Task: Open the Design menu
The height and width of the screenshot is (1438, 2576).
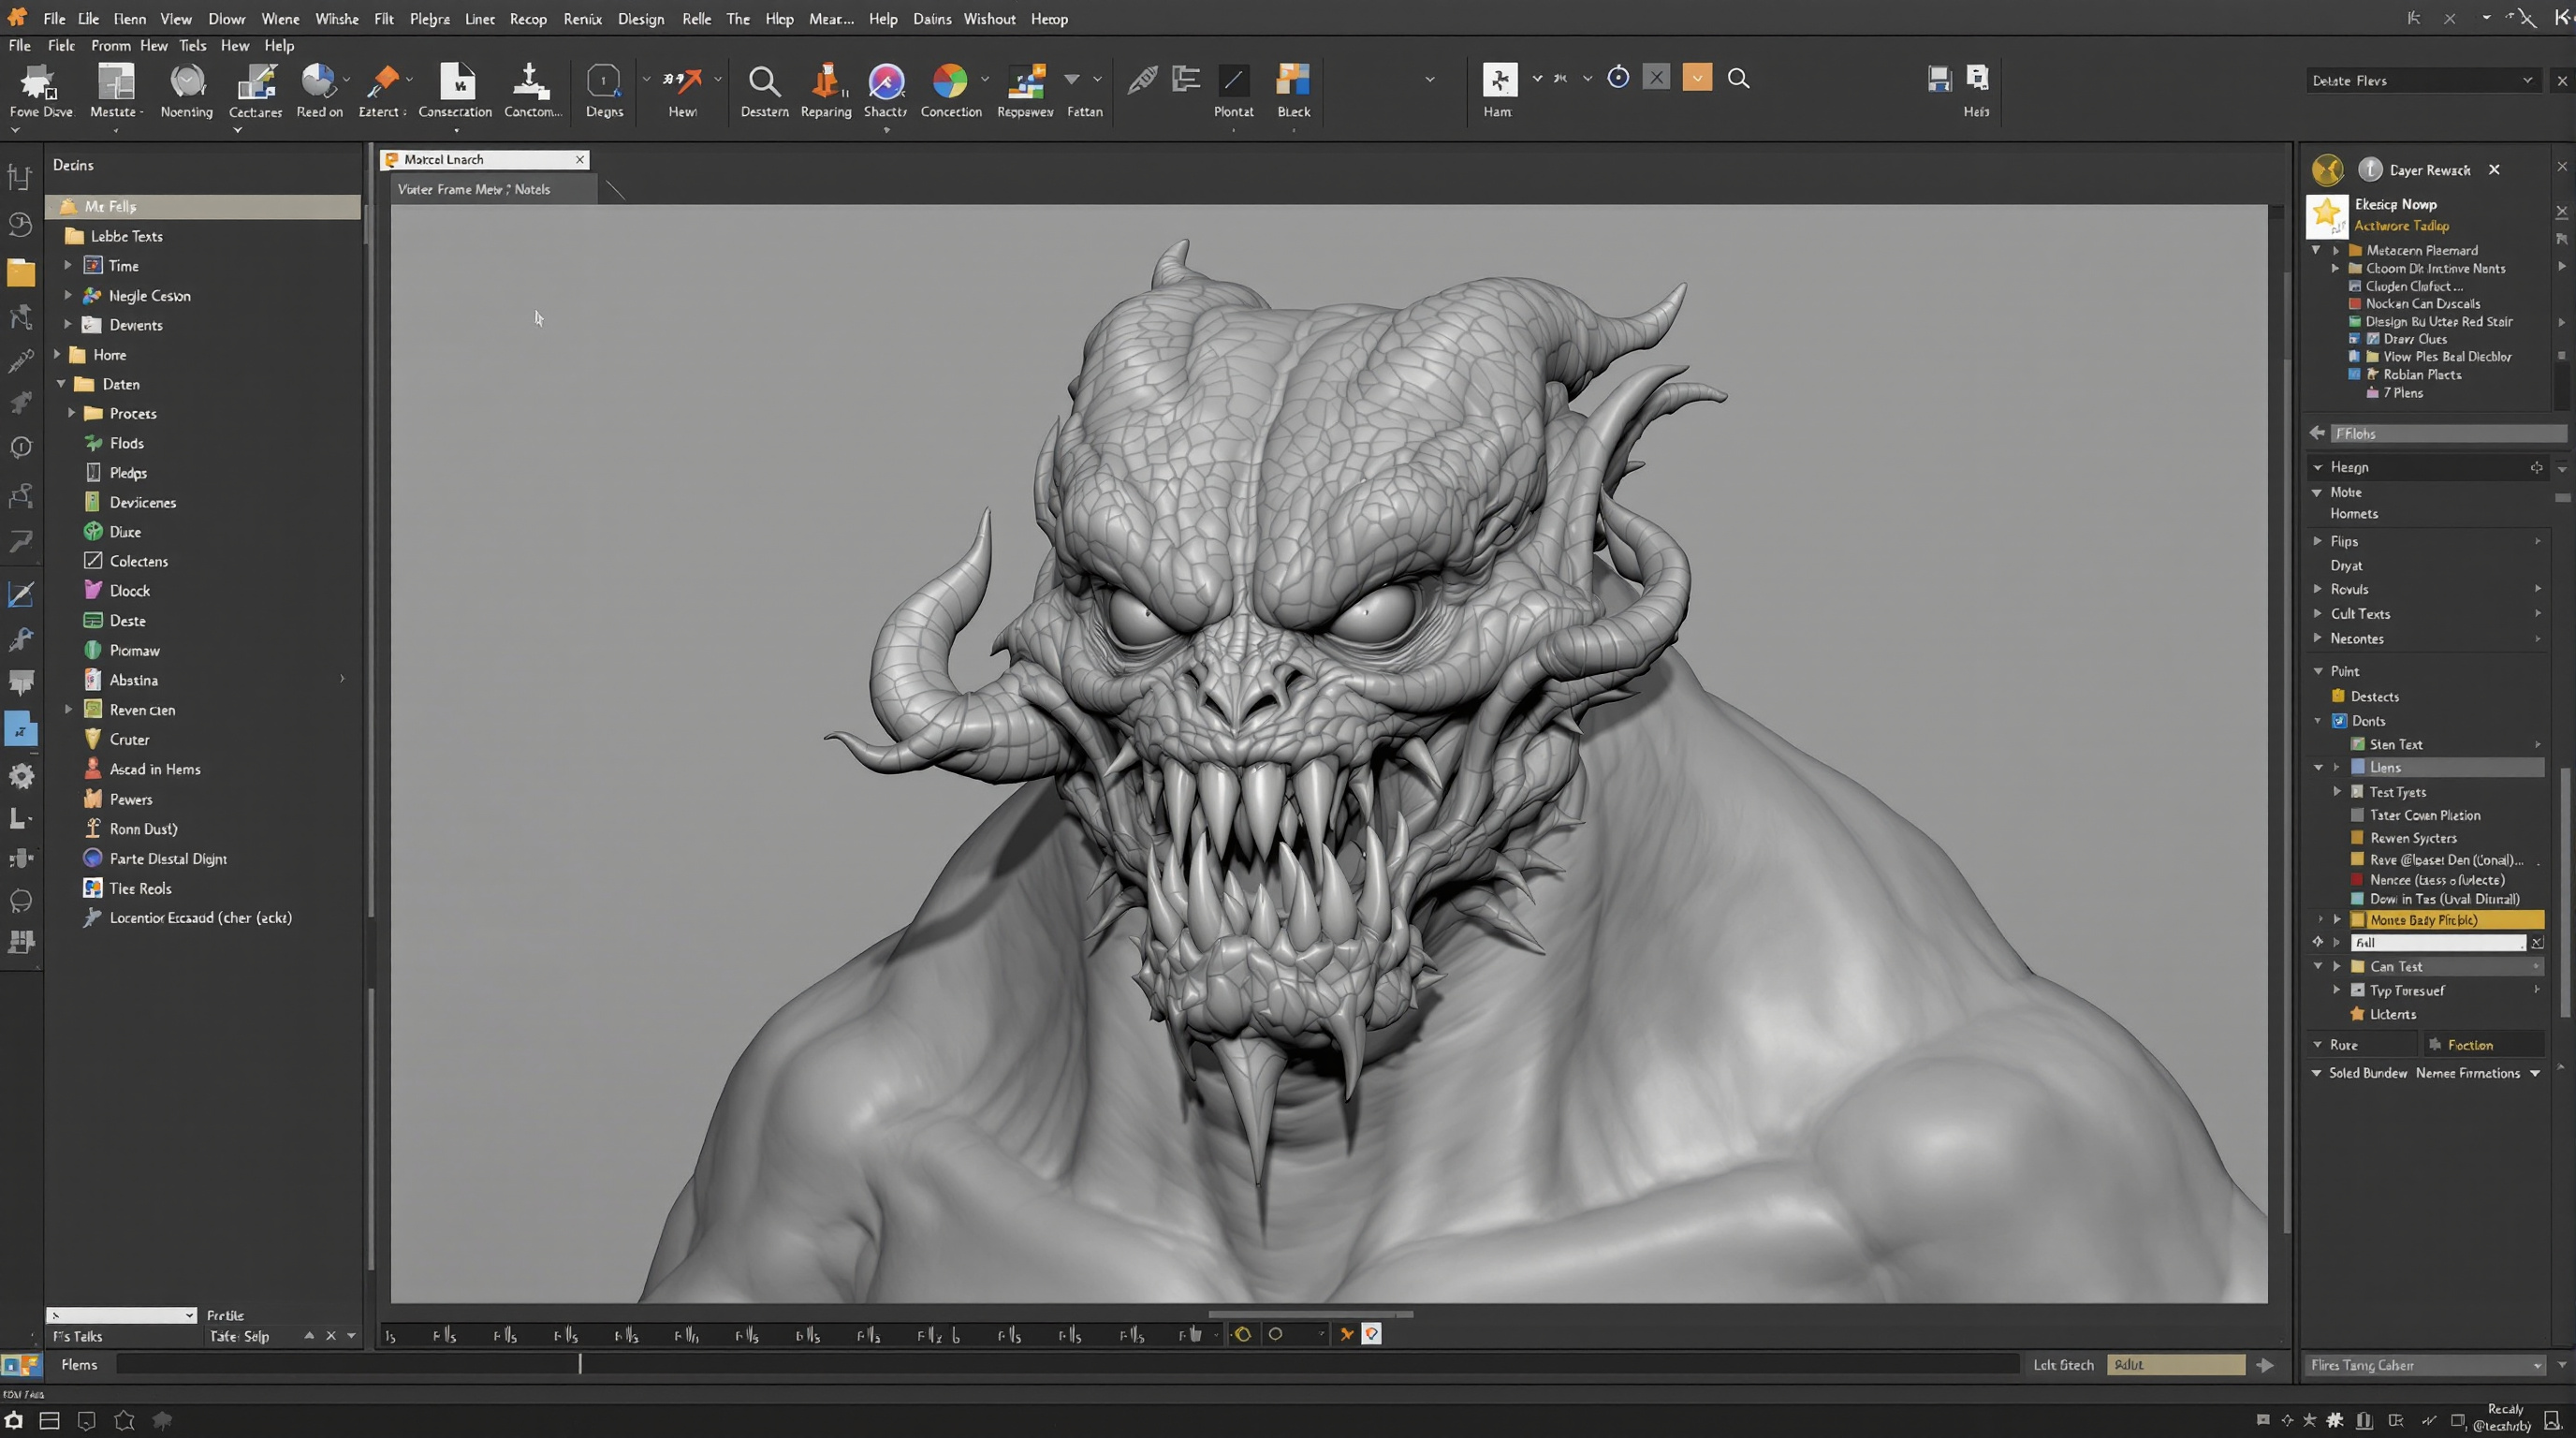Action: click(640, 19)
